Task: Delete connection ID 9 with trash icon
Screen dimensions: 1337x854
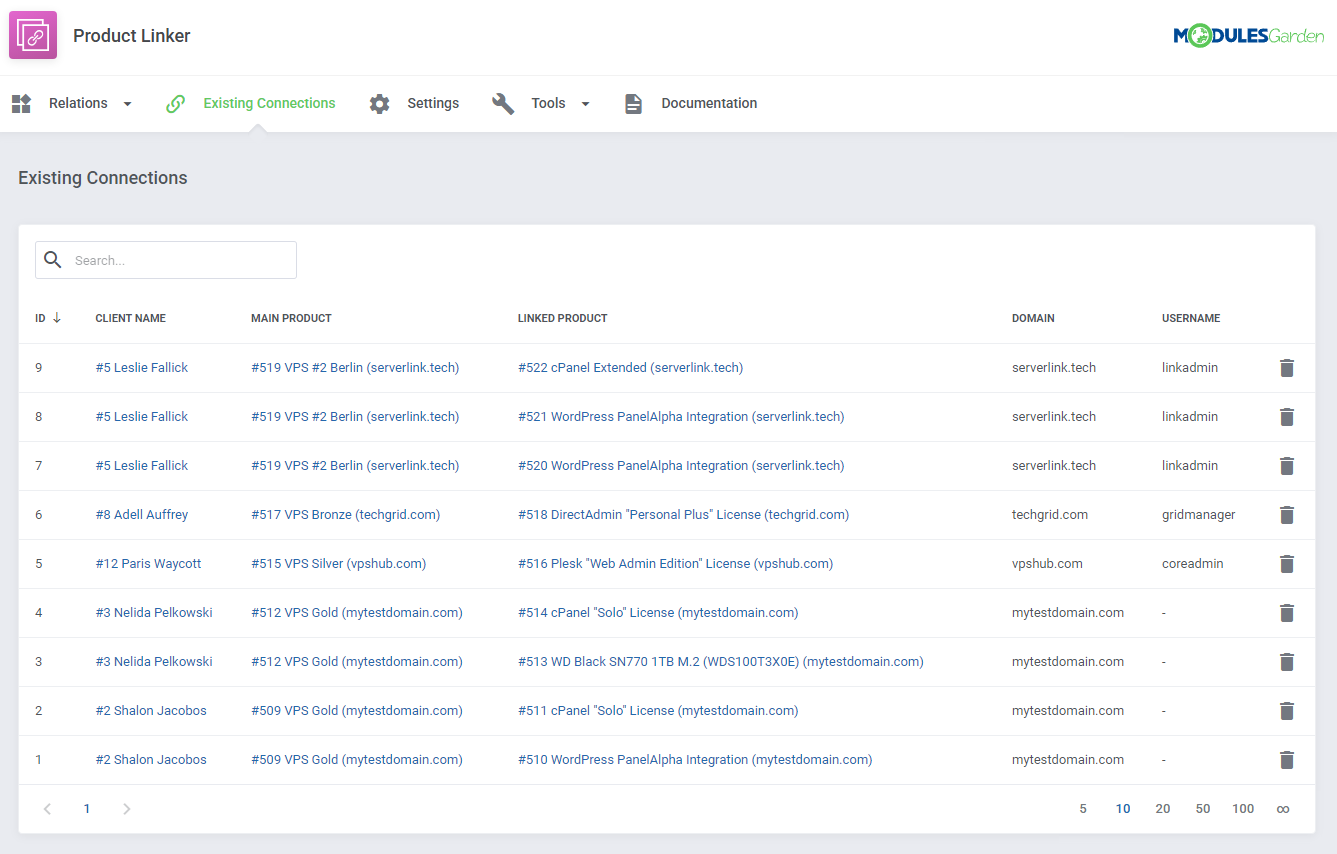Action: point(1287,368)
